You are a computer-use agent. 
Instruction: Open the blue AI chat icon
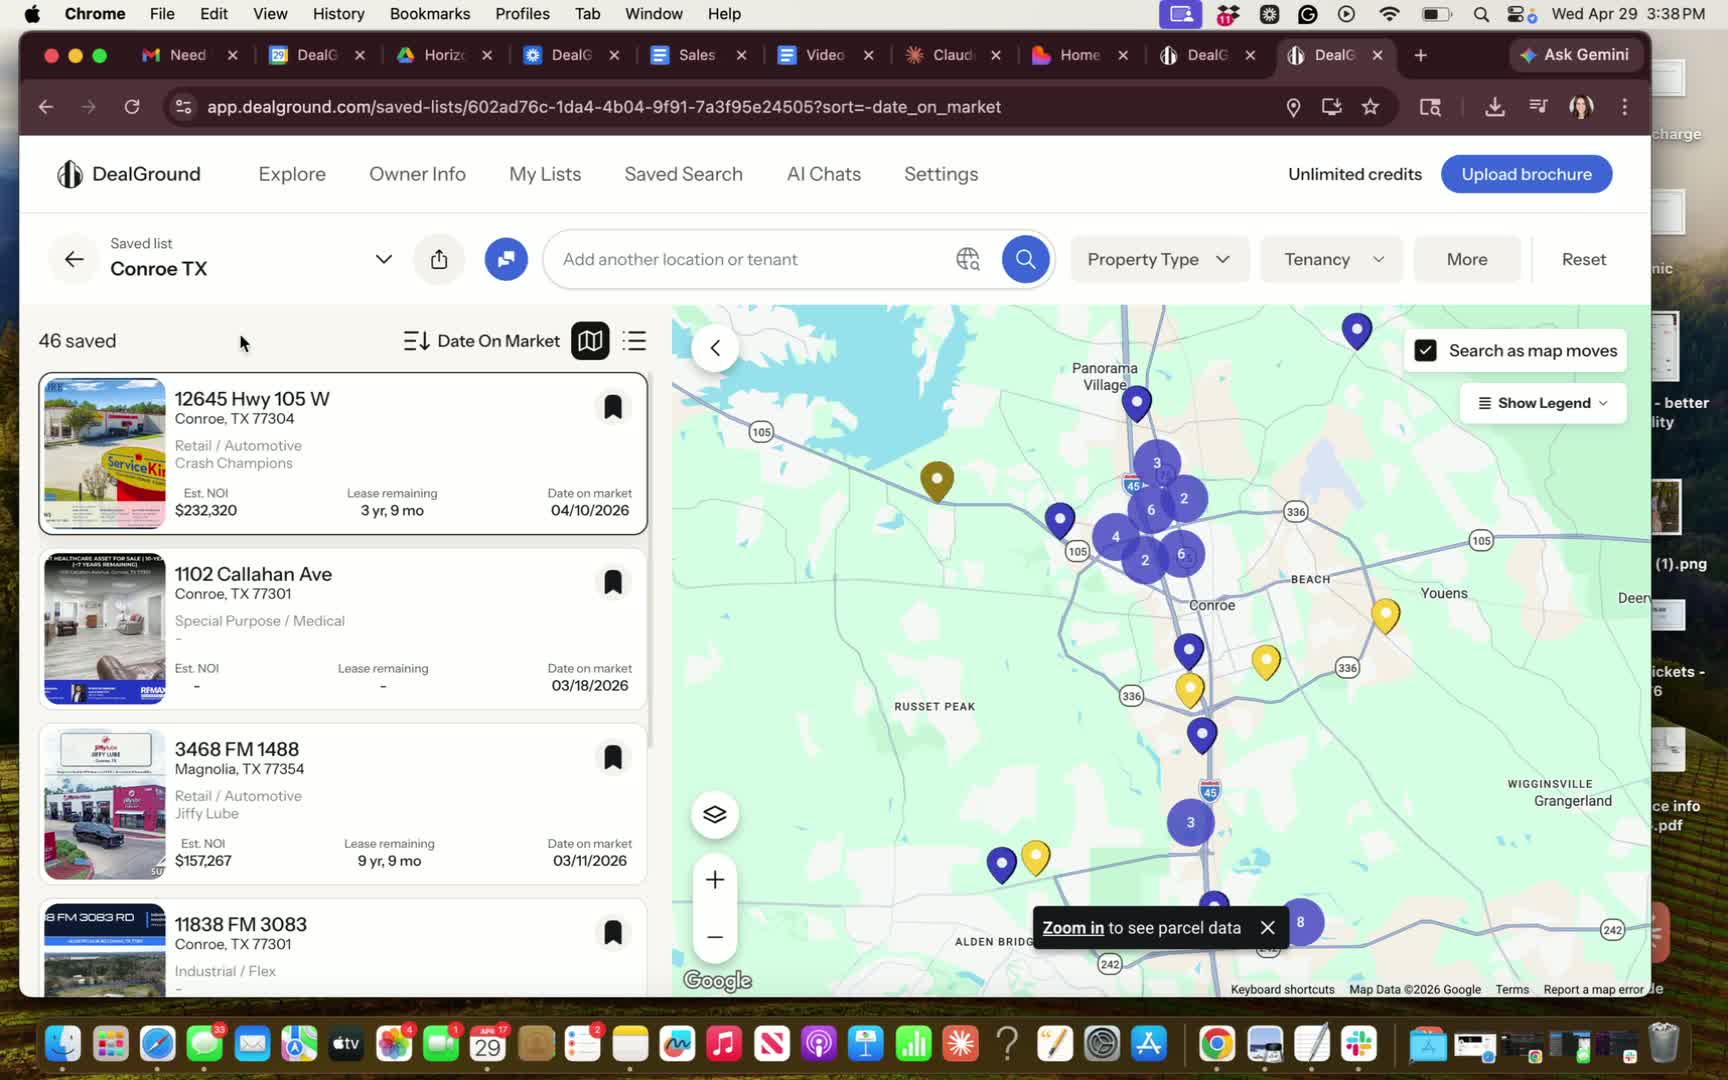pyautogui.click(x=506, y=259)
